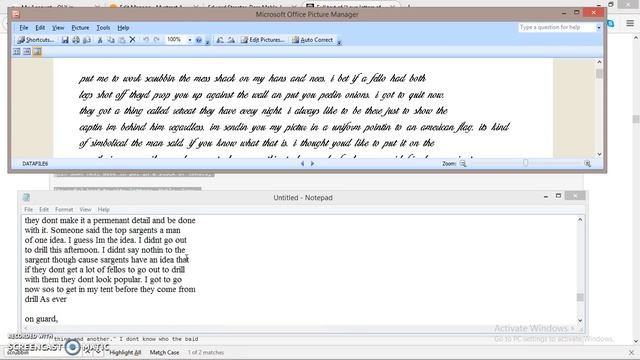Viewport: 640px width, 360px height.
Task: Click the Paste icon in Picture Manager toolbar
Action: pyautogui.click(x=122, y=40)
